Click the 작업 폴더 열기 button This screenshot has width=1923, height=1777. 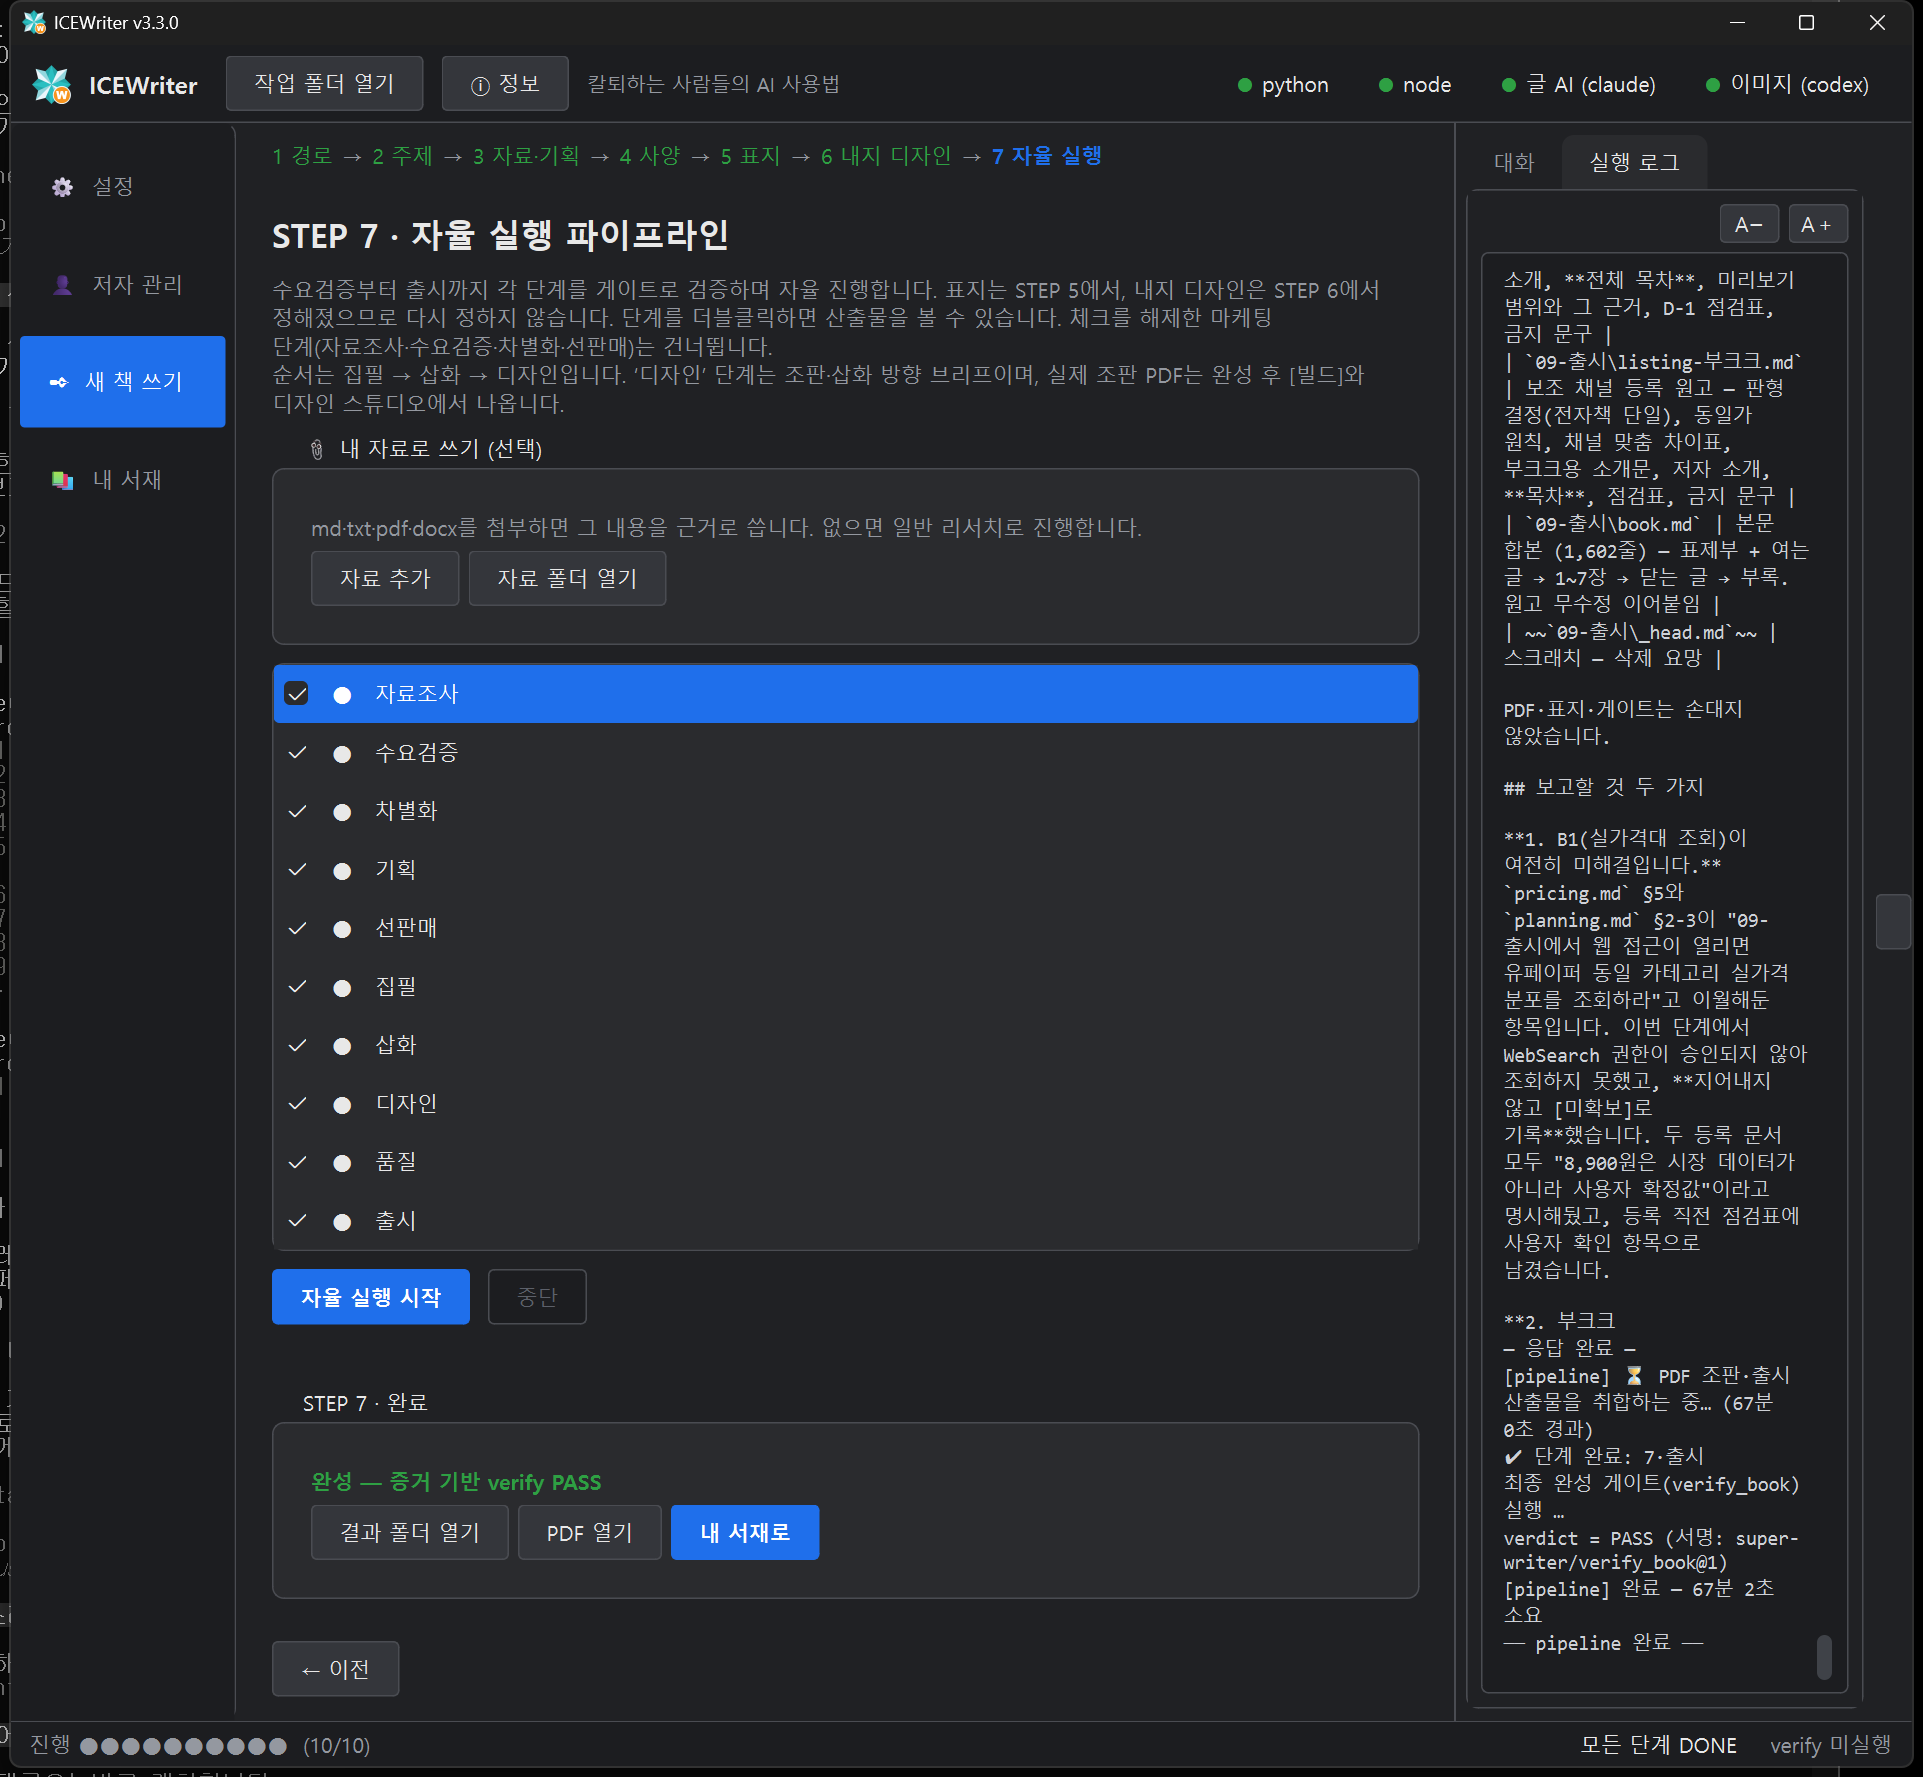coord(324,84)
